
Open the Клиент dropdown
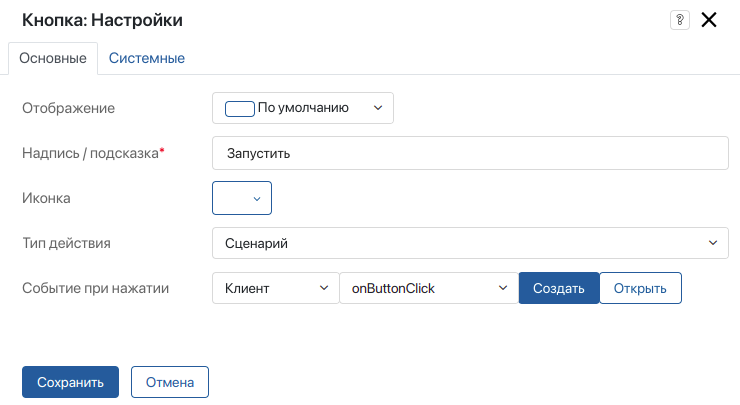pyautogui.click(x=276, y=288)
